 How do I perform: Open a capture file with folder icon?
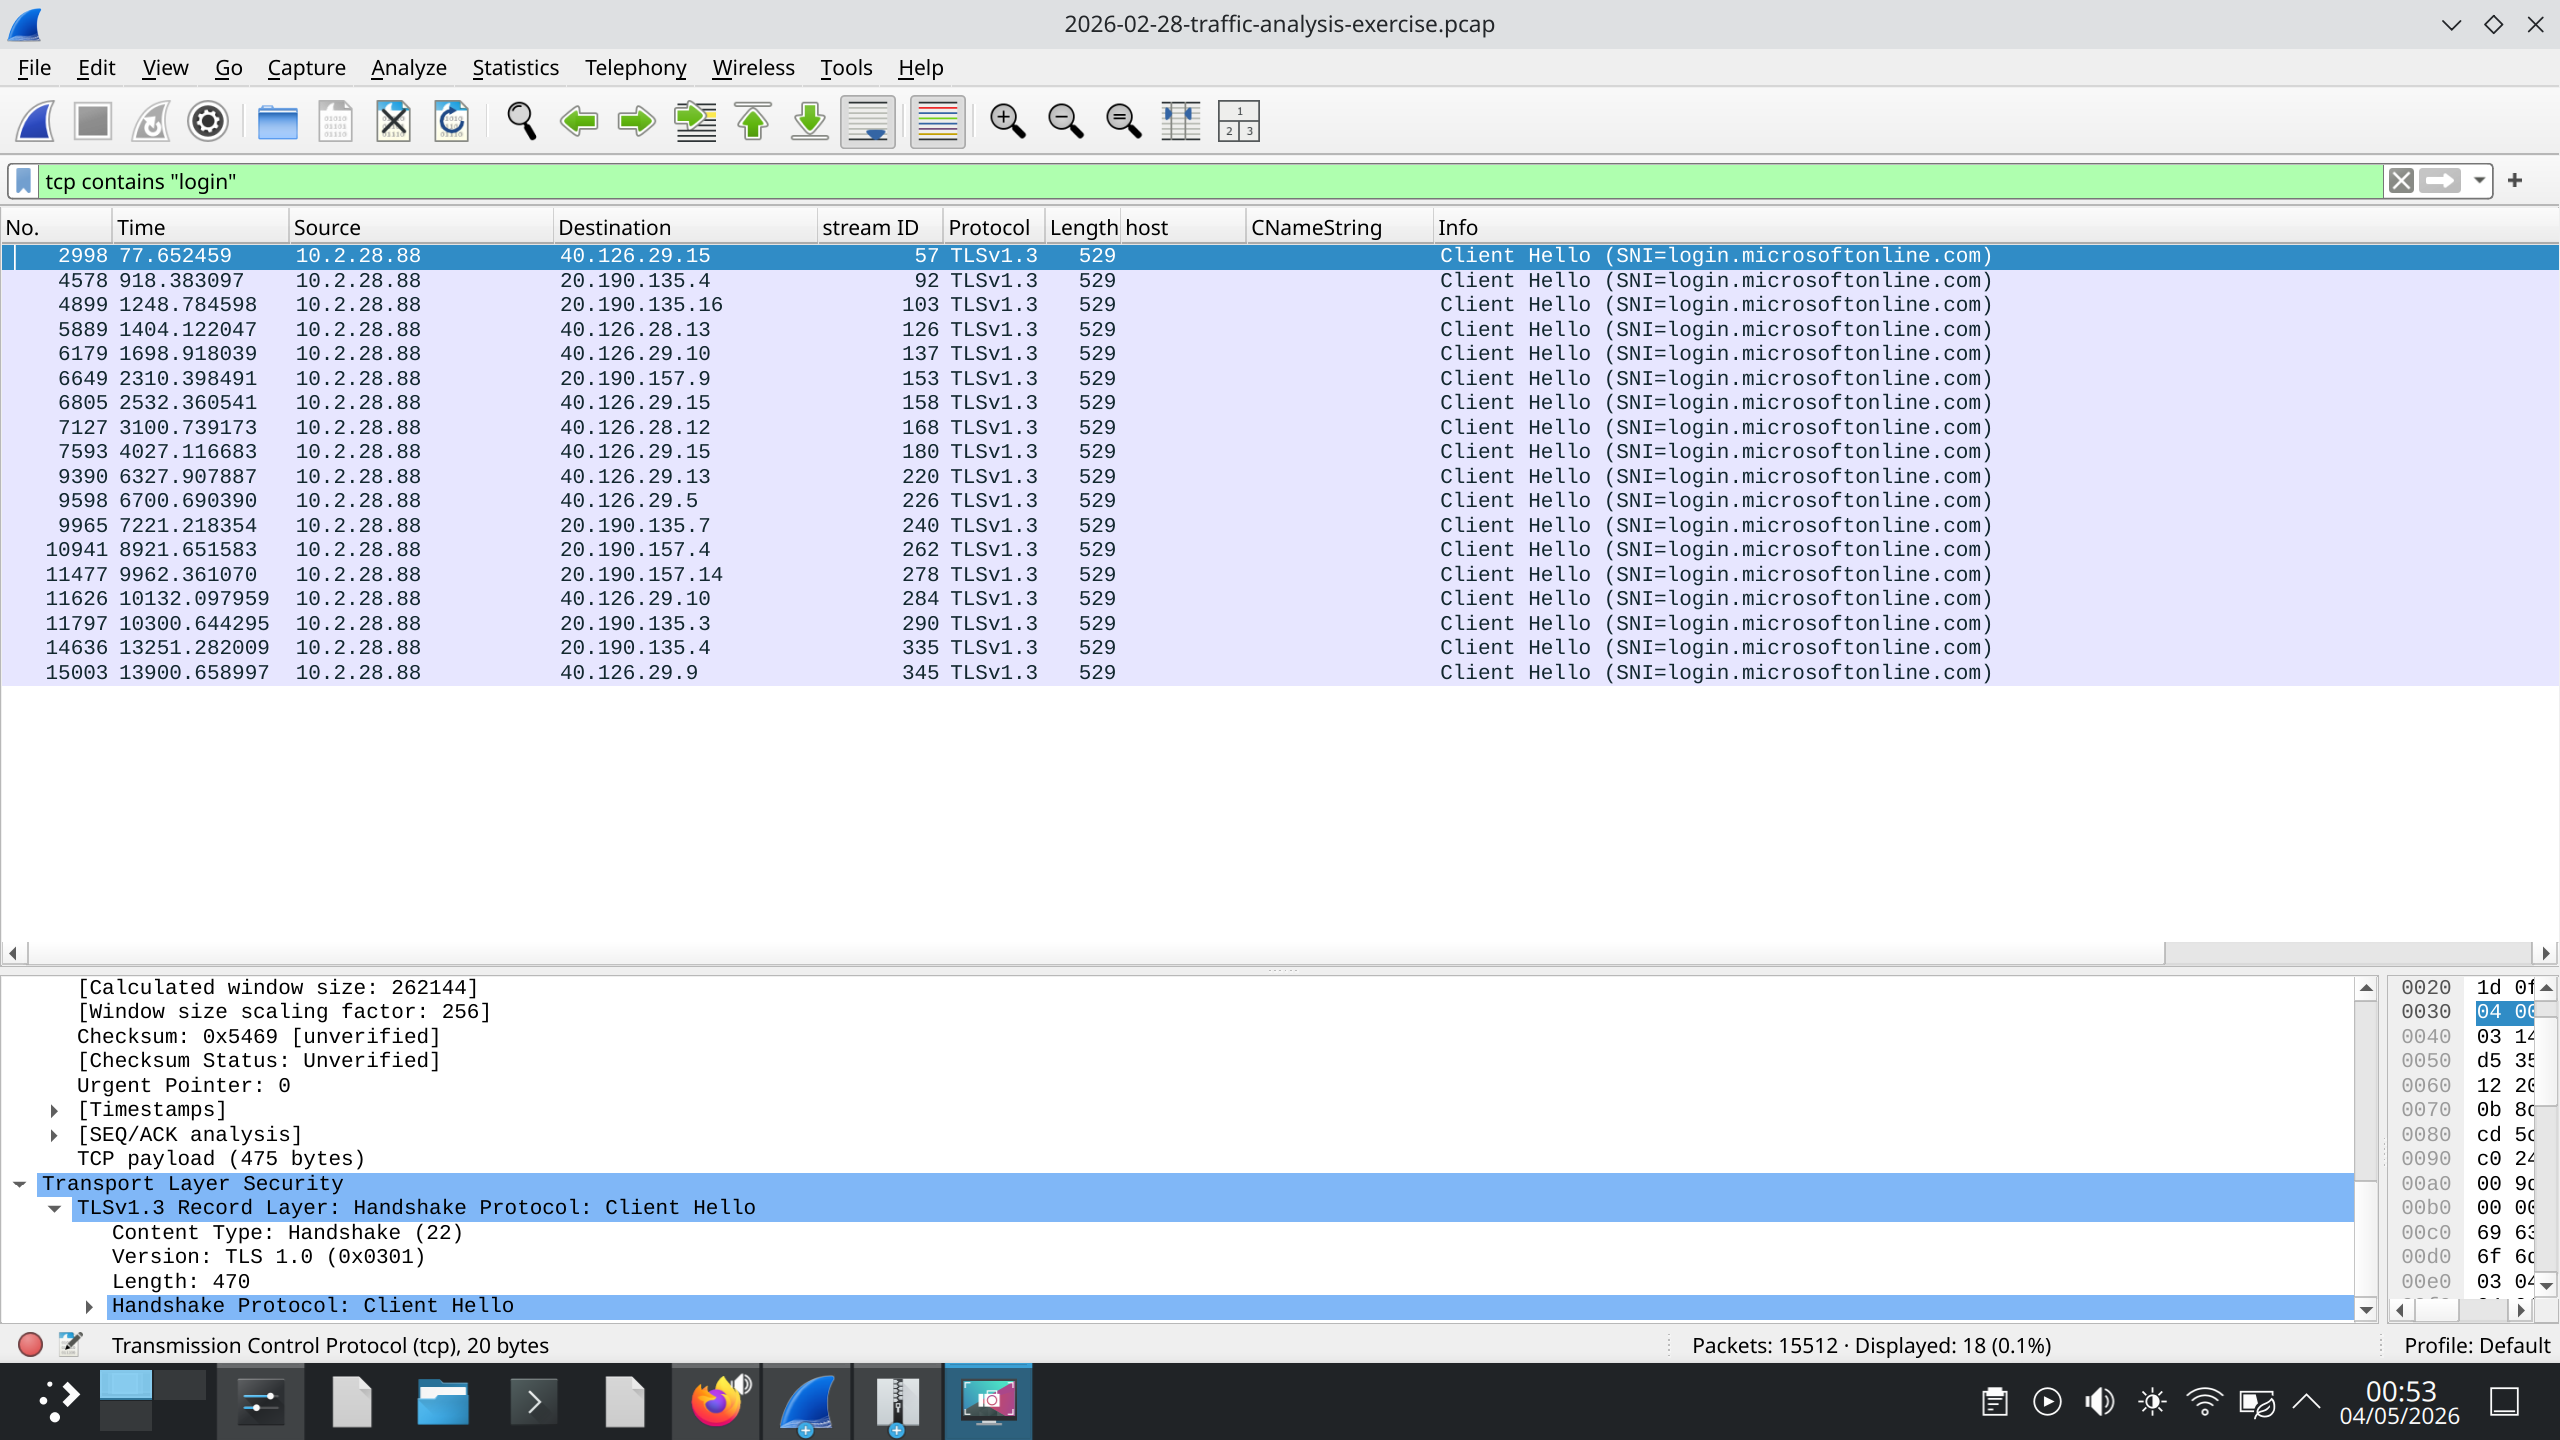pos(277,122)
